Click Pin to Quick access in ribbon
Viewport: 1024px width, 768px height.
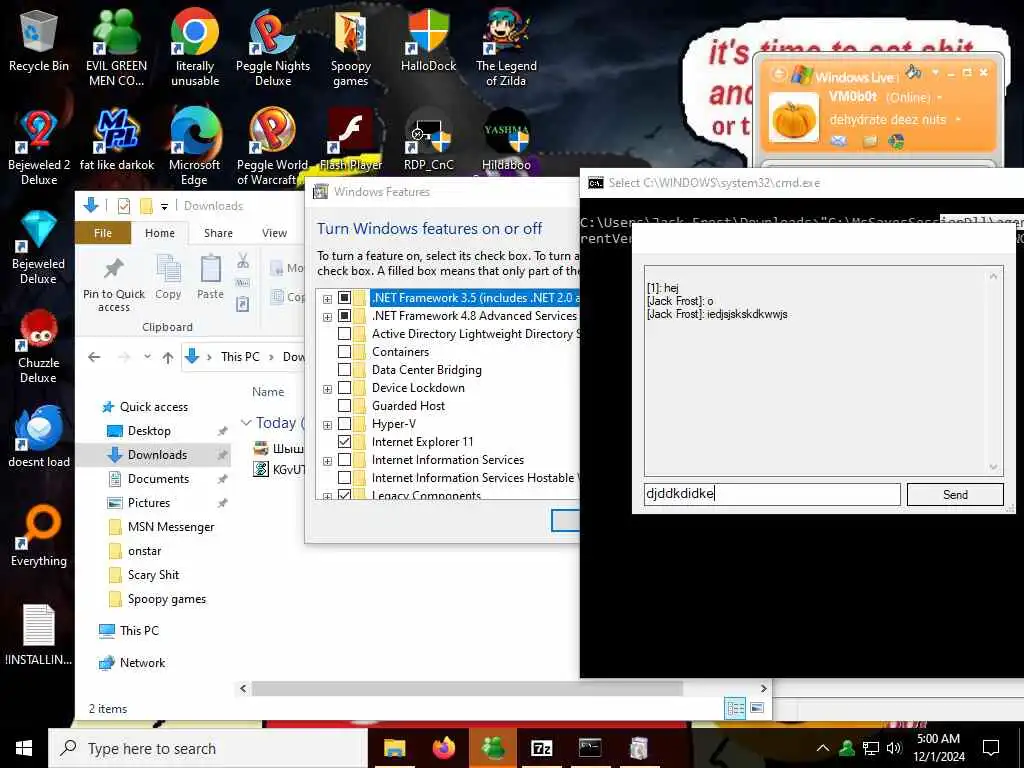tap(114, 284)
